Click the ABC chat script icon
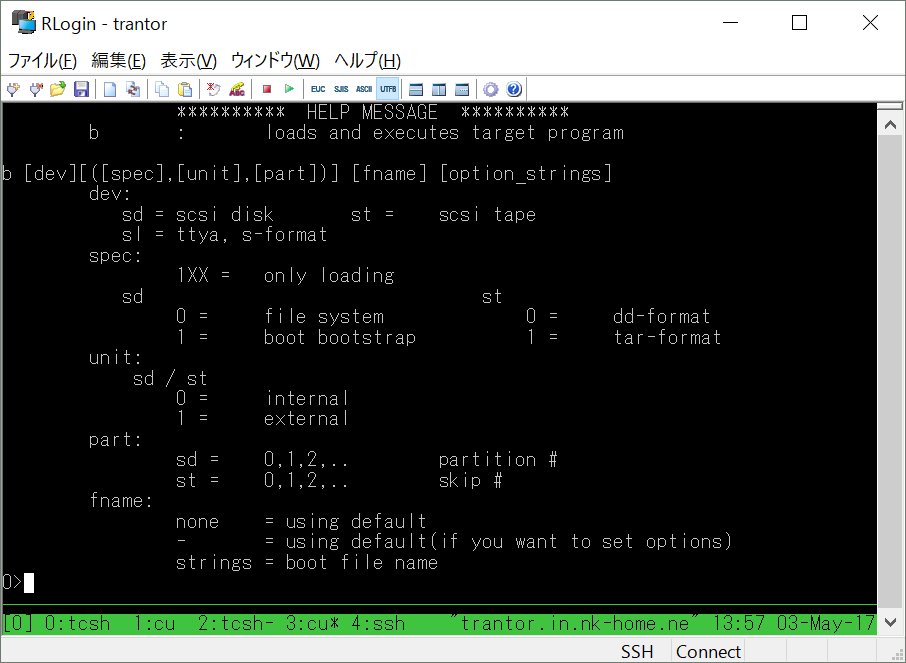 237,89
